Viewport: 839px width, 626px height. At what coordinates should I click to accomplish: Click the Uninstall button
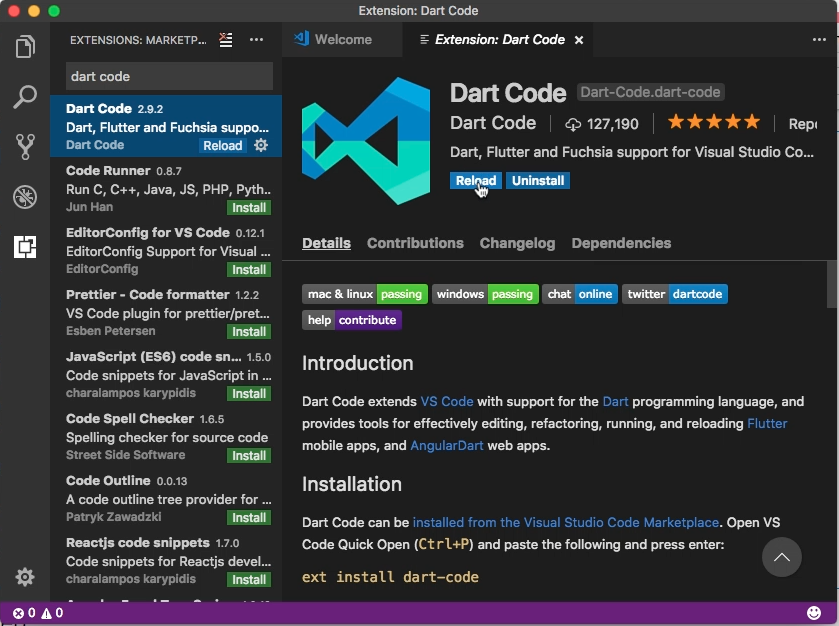click(538, 181)
